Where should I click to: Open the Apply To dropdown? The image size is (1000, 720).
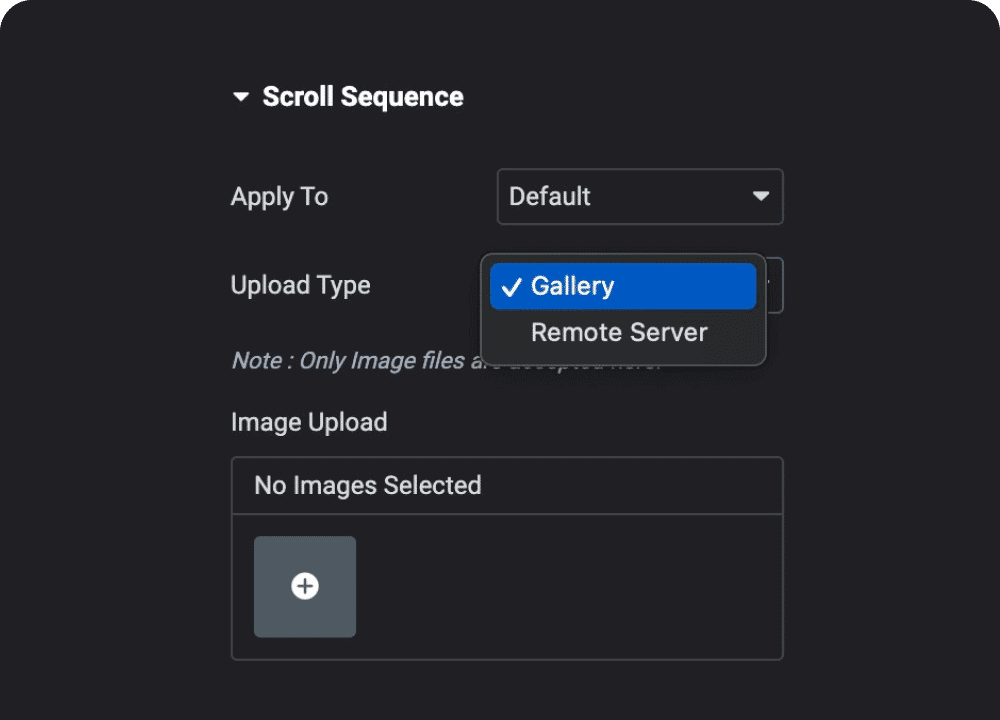click(x=639, y=197)
